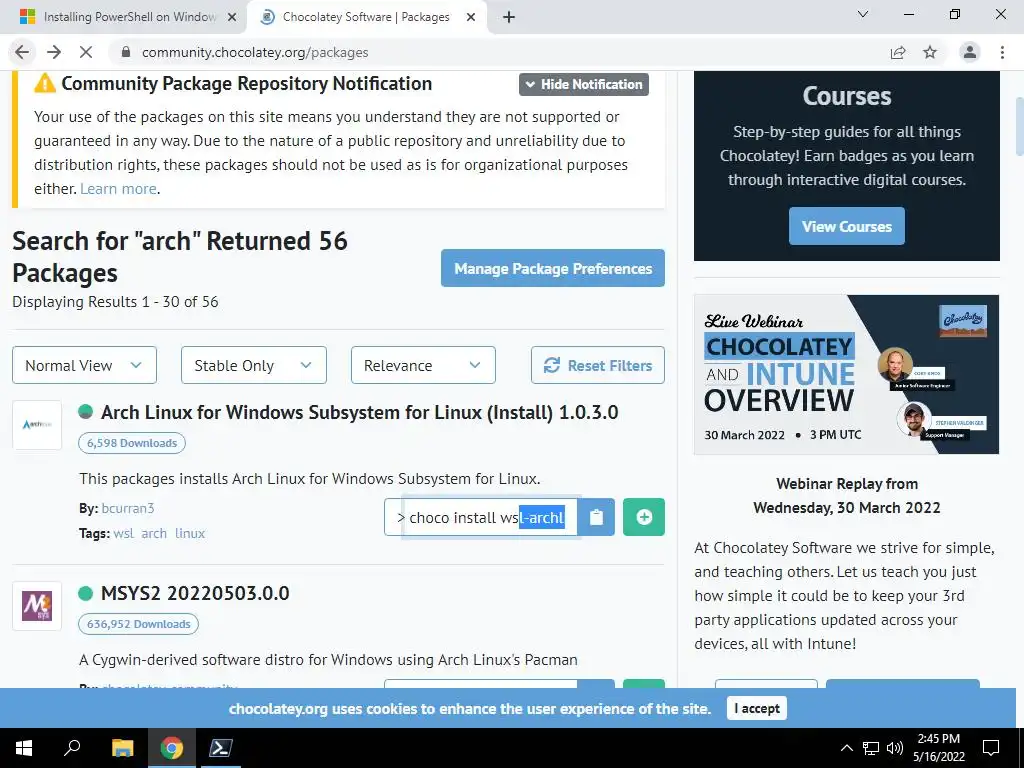Open Windows search from the taskbar
The height and width of the screenshot is (768, 1024).
click(x=72, y=748)
